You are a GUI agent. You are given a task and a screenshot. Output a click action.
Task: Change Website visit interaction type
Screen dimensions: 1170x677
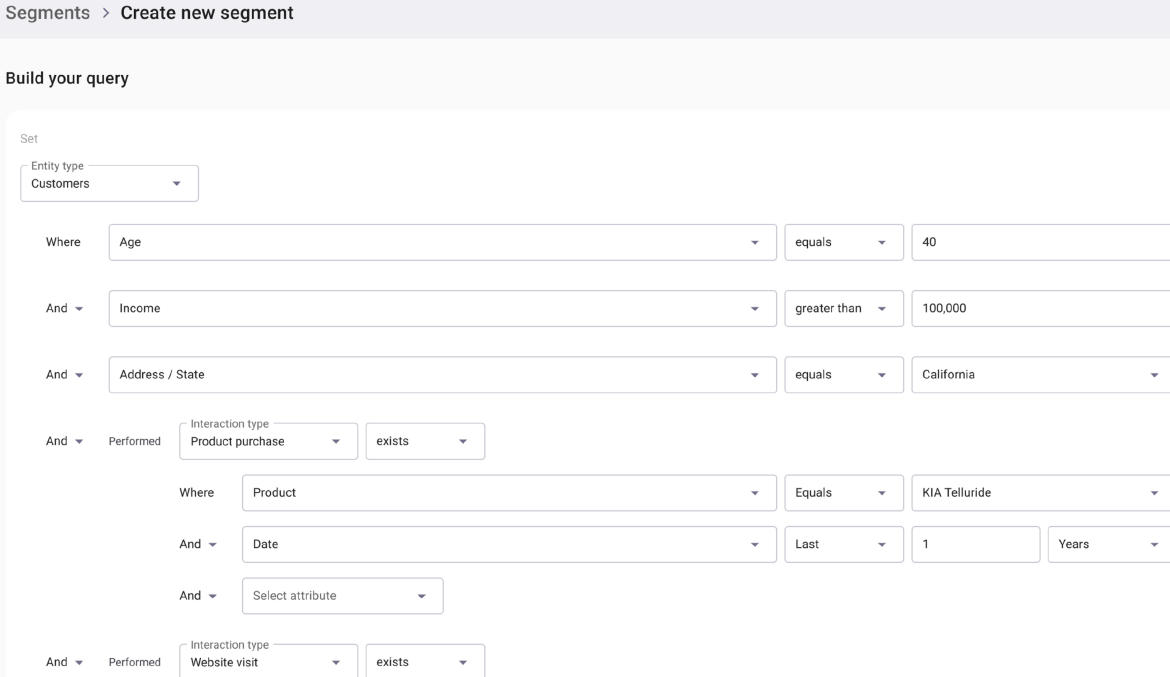tap(268, 662)
